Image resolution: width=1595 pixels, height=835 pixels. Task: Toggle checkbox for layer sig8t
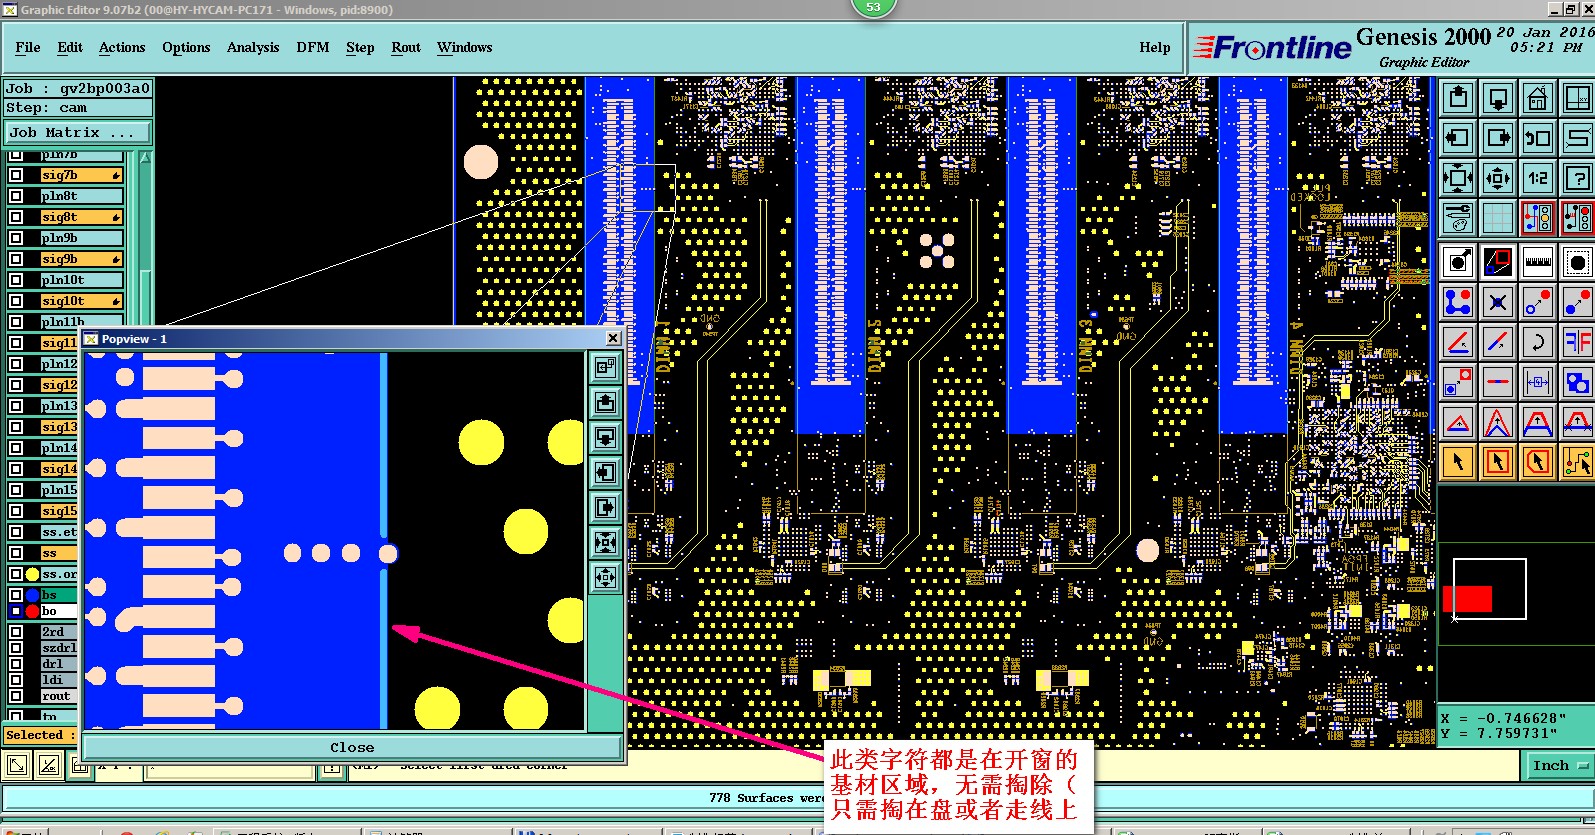[x=16, y=217]
